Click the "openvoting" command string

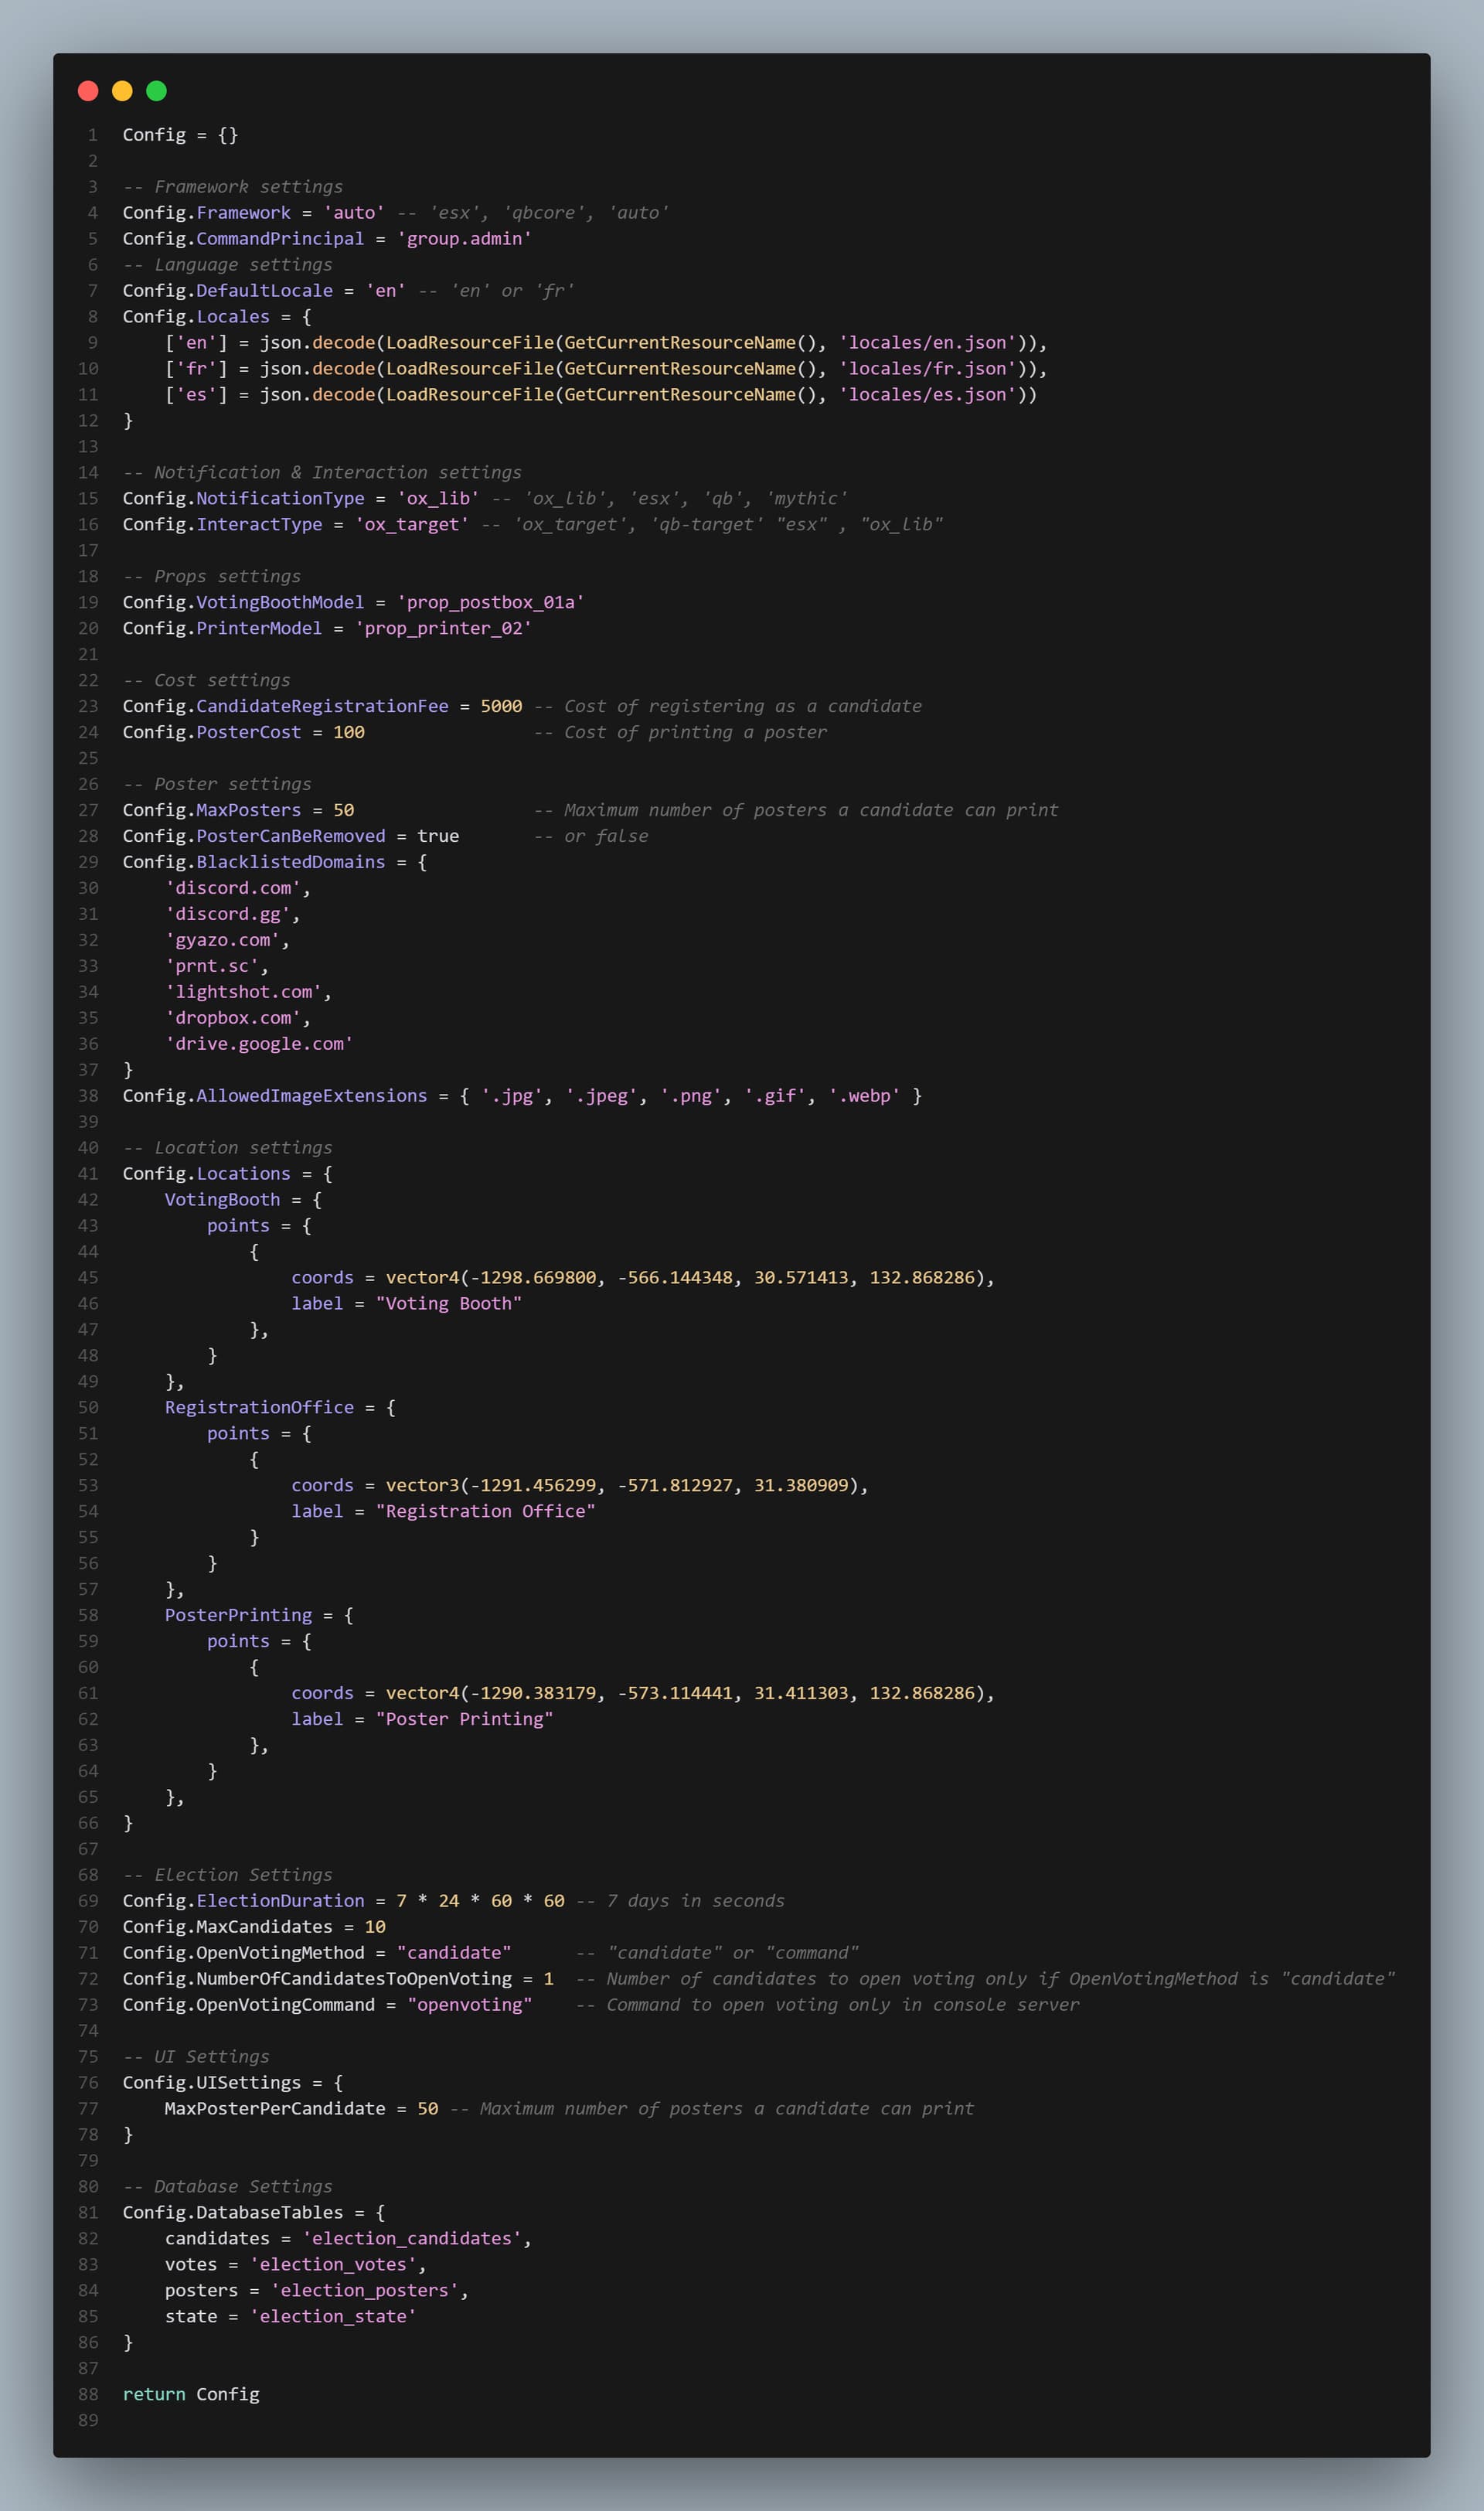(x=469, y=2006)
